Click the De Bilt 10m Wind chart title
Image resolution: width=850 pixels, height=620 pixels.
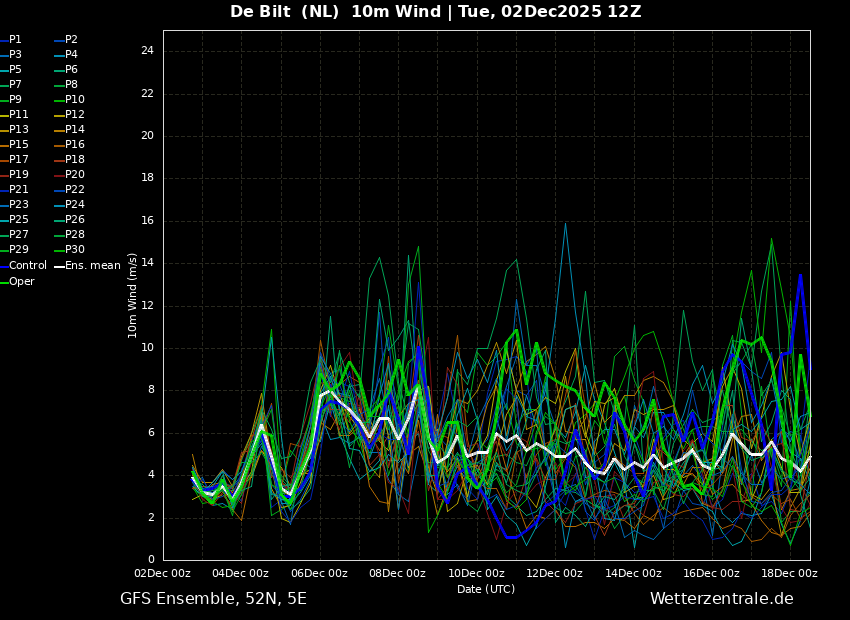tap(435, 12)
